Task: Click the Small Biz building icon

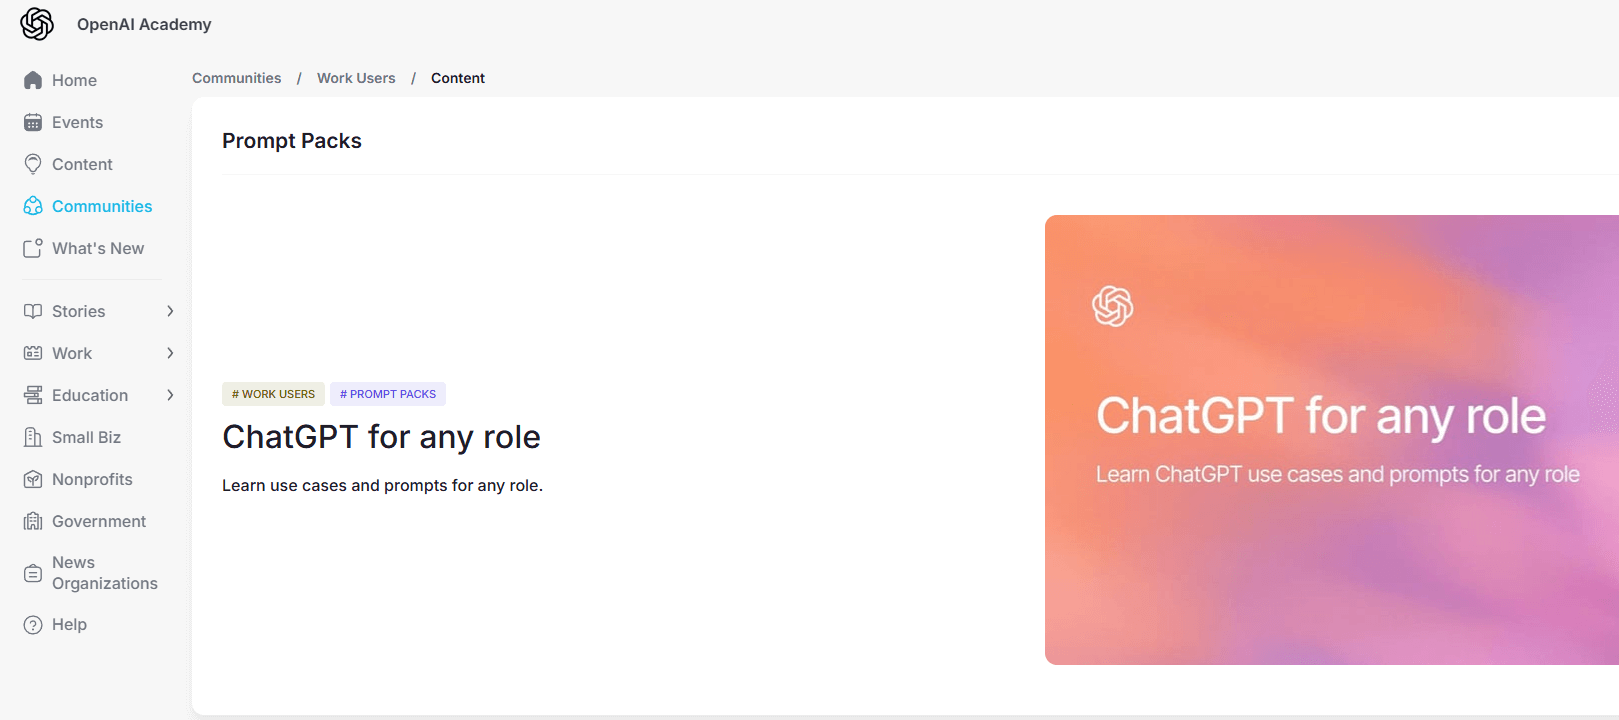Action: 33,437
